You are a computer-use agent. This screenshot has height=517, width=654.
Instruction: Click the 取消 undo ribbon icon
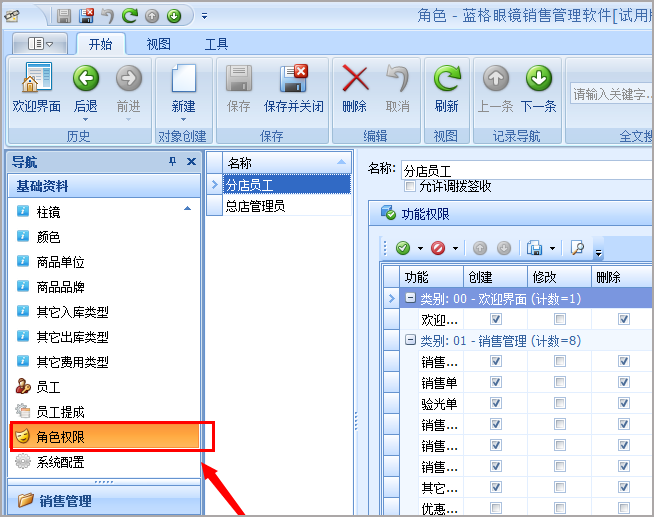click(397, 78)
